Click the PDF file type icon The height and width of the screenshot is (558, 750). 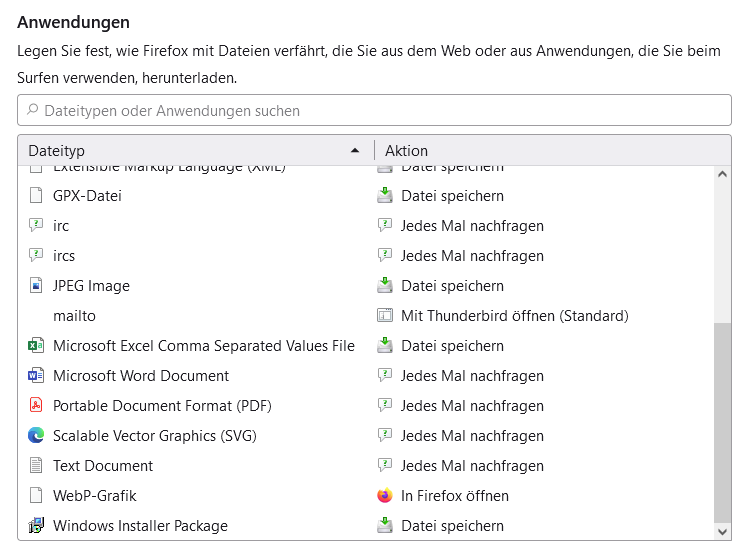click(36, 406)
